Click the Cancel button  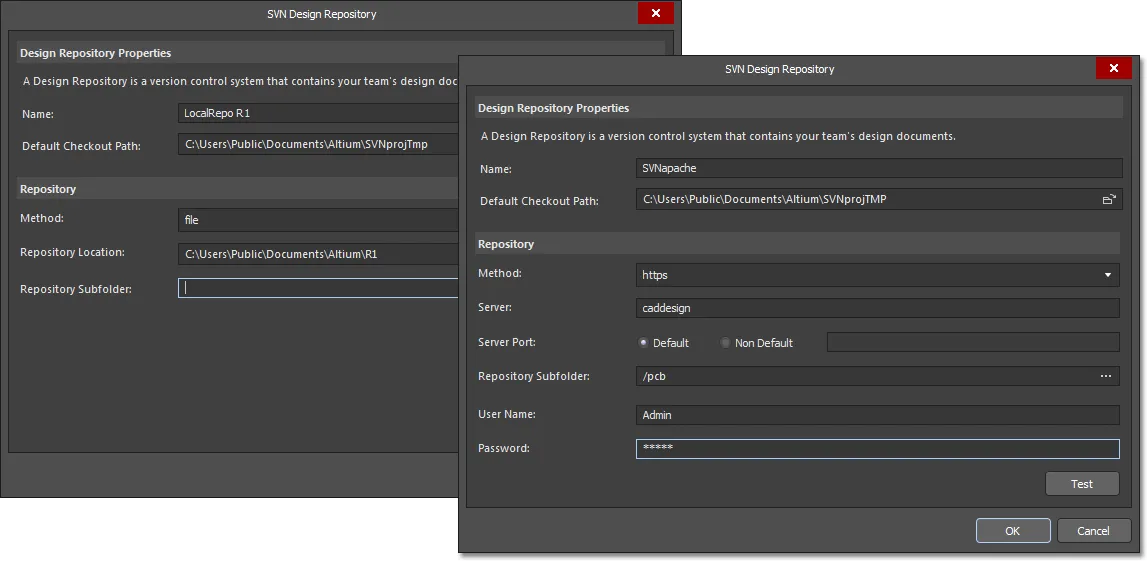point(1093,531)
